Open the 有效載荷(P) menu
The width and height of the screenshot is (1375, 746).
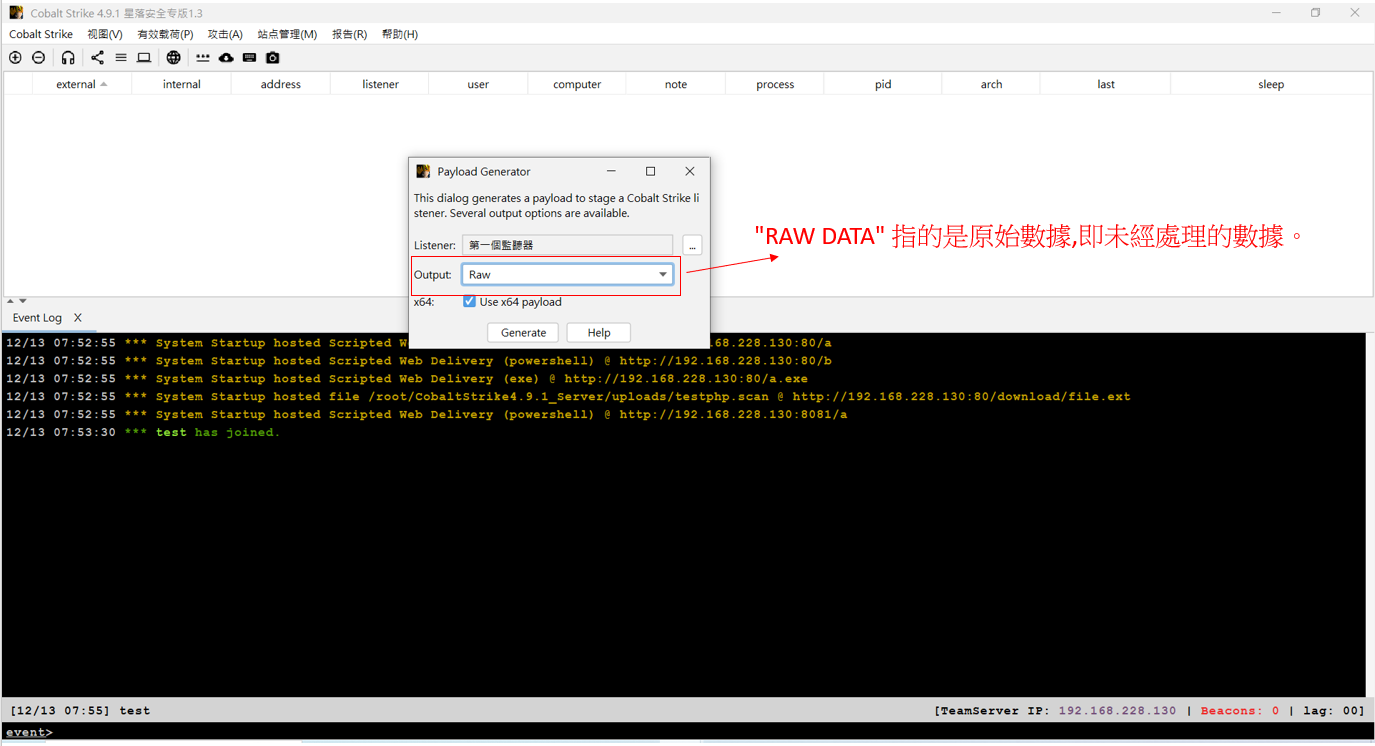165,34
